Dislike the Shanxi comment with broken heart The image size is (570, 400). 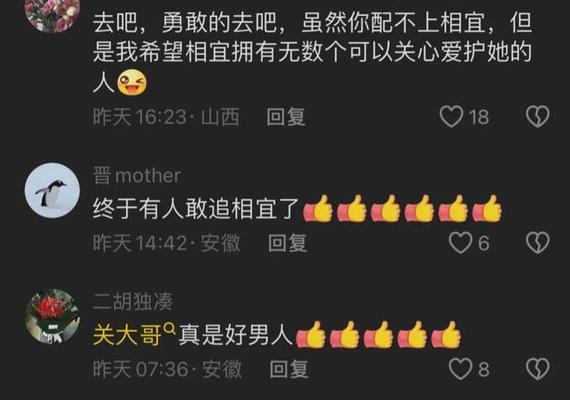click(538, 117)
